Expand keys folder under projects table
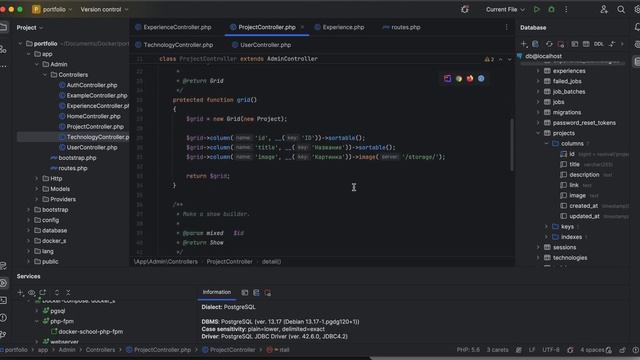The width and height of the screenshot is (640, 360). tap(547, 227)
